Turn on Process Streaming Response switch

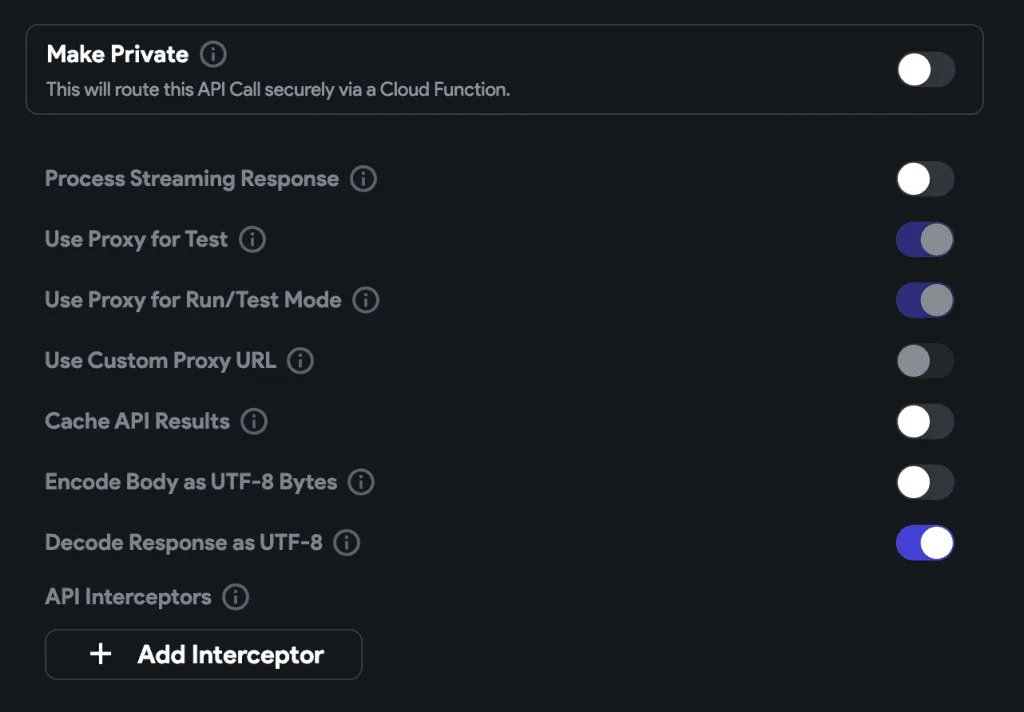coord(925,180)
